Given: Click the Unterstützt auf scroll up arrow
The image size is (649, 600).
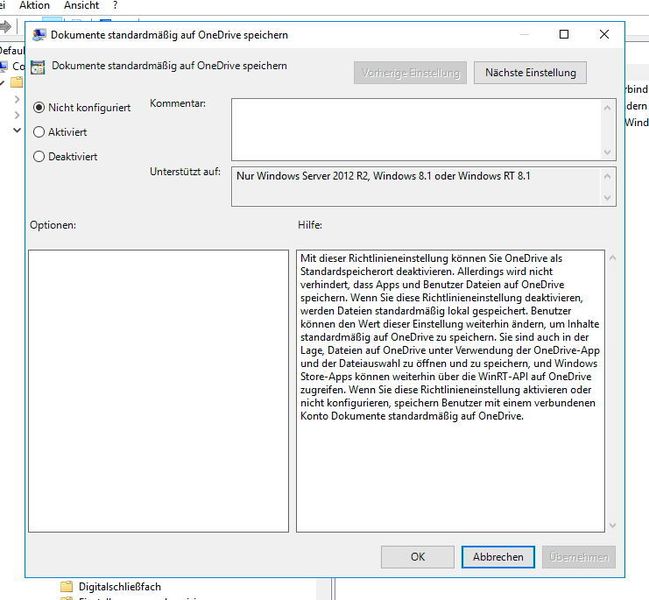Looking at the screenshot, I should tap(607, 176).
